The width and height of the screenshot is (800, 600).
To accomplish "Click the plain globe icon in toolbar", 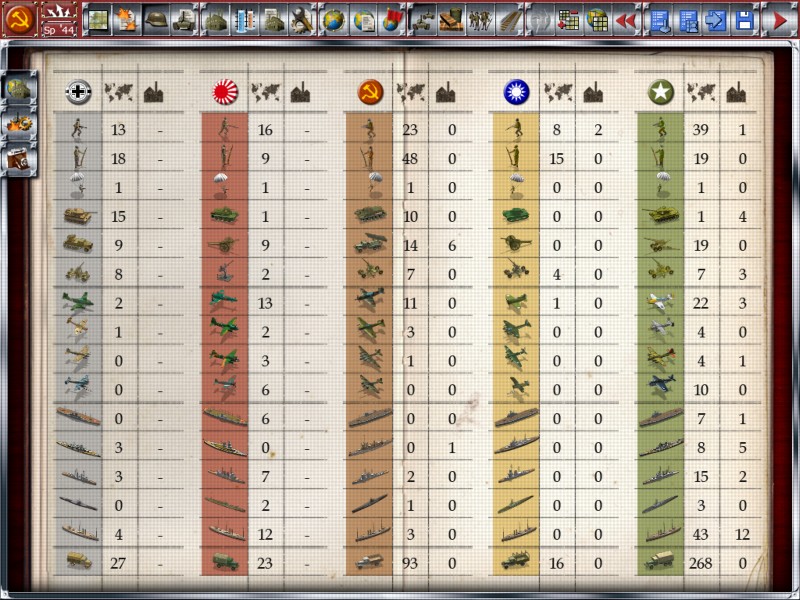I will coord(334,20).
